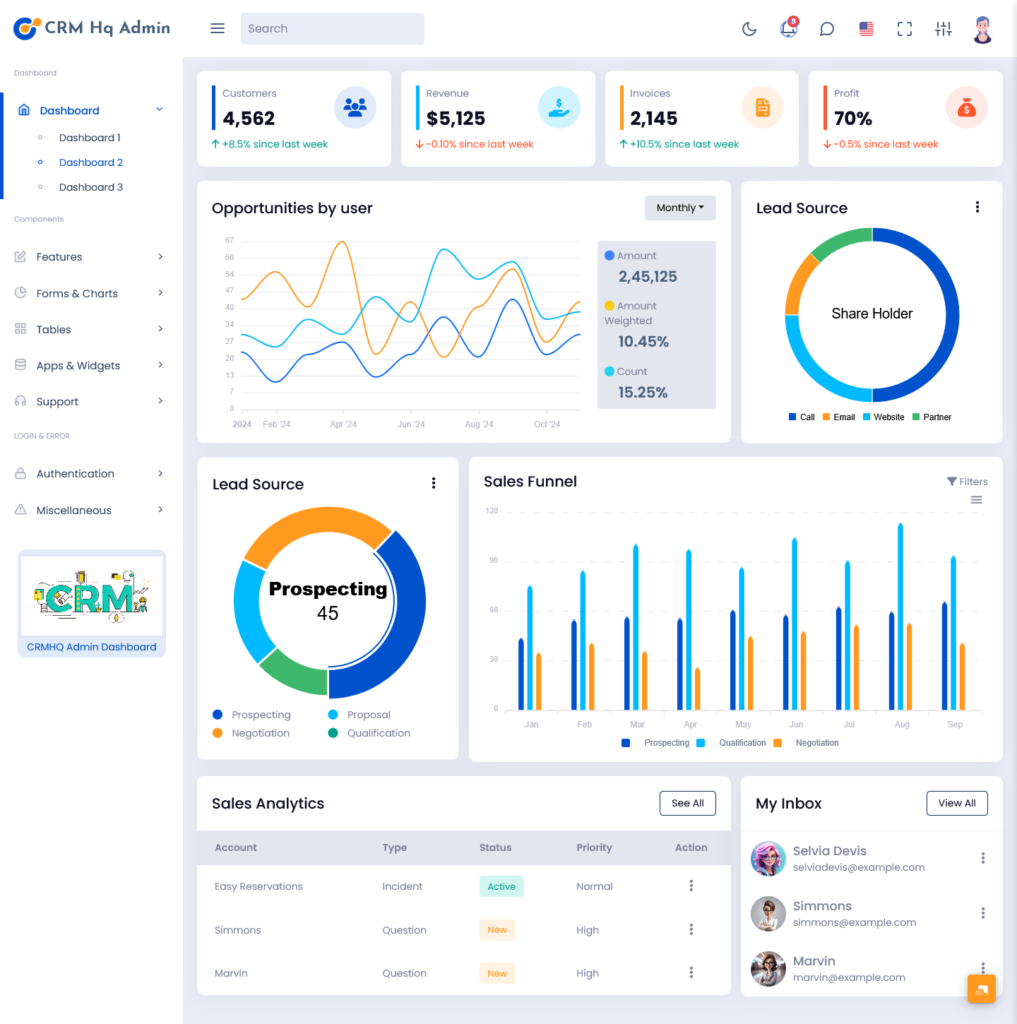Viewport: 1017px width, 1024px height.
Task: Open the Share Holder Lead Source options menu
Action: pyautogui.click(x=977, y=207)
